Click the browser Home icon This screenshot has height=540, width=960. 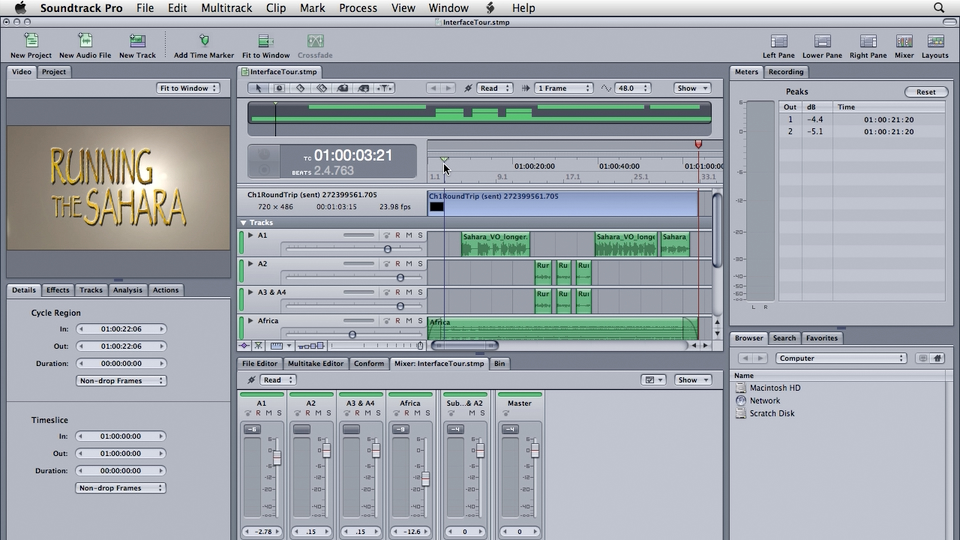tap(937, 358)
